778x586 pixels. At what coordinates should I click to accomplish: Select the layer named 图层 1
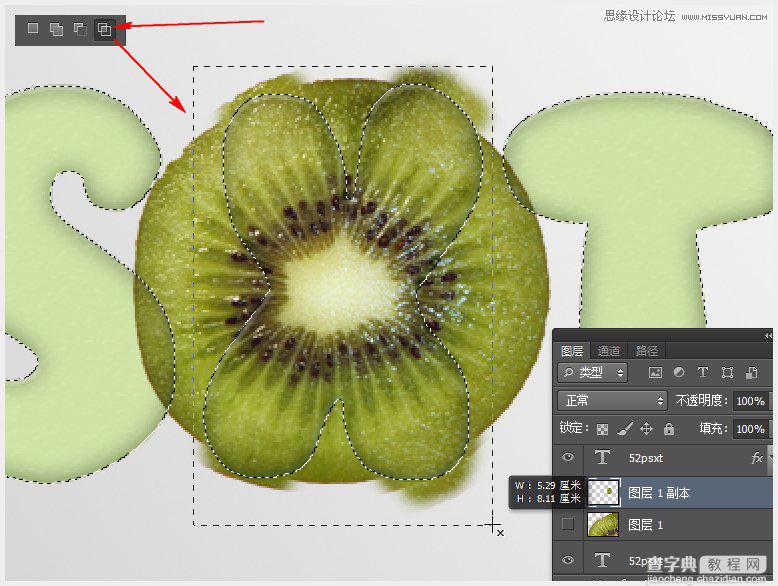point(646,524)
